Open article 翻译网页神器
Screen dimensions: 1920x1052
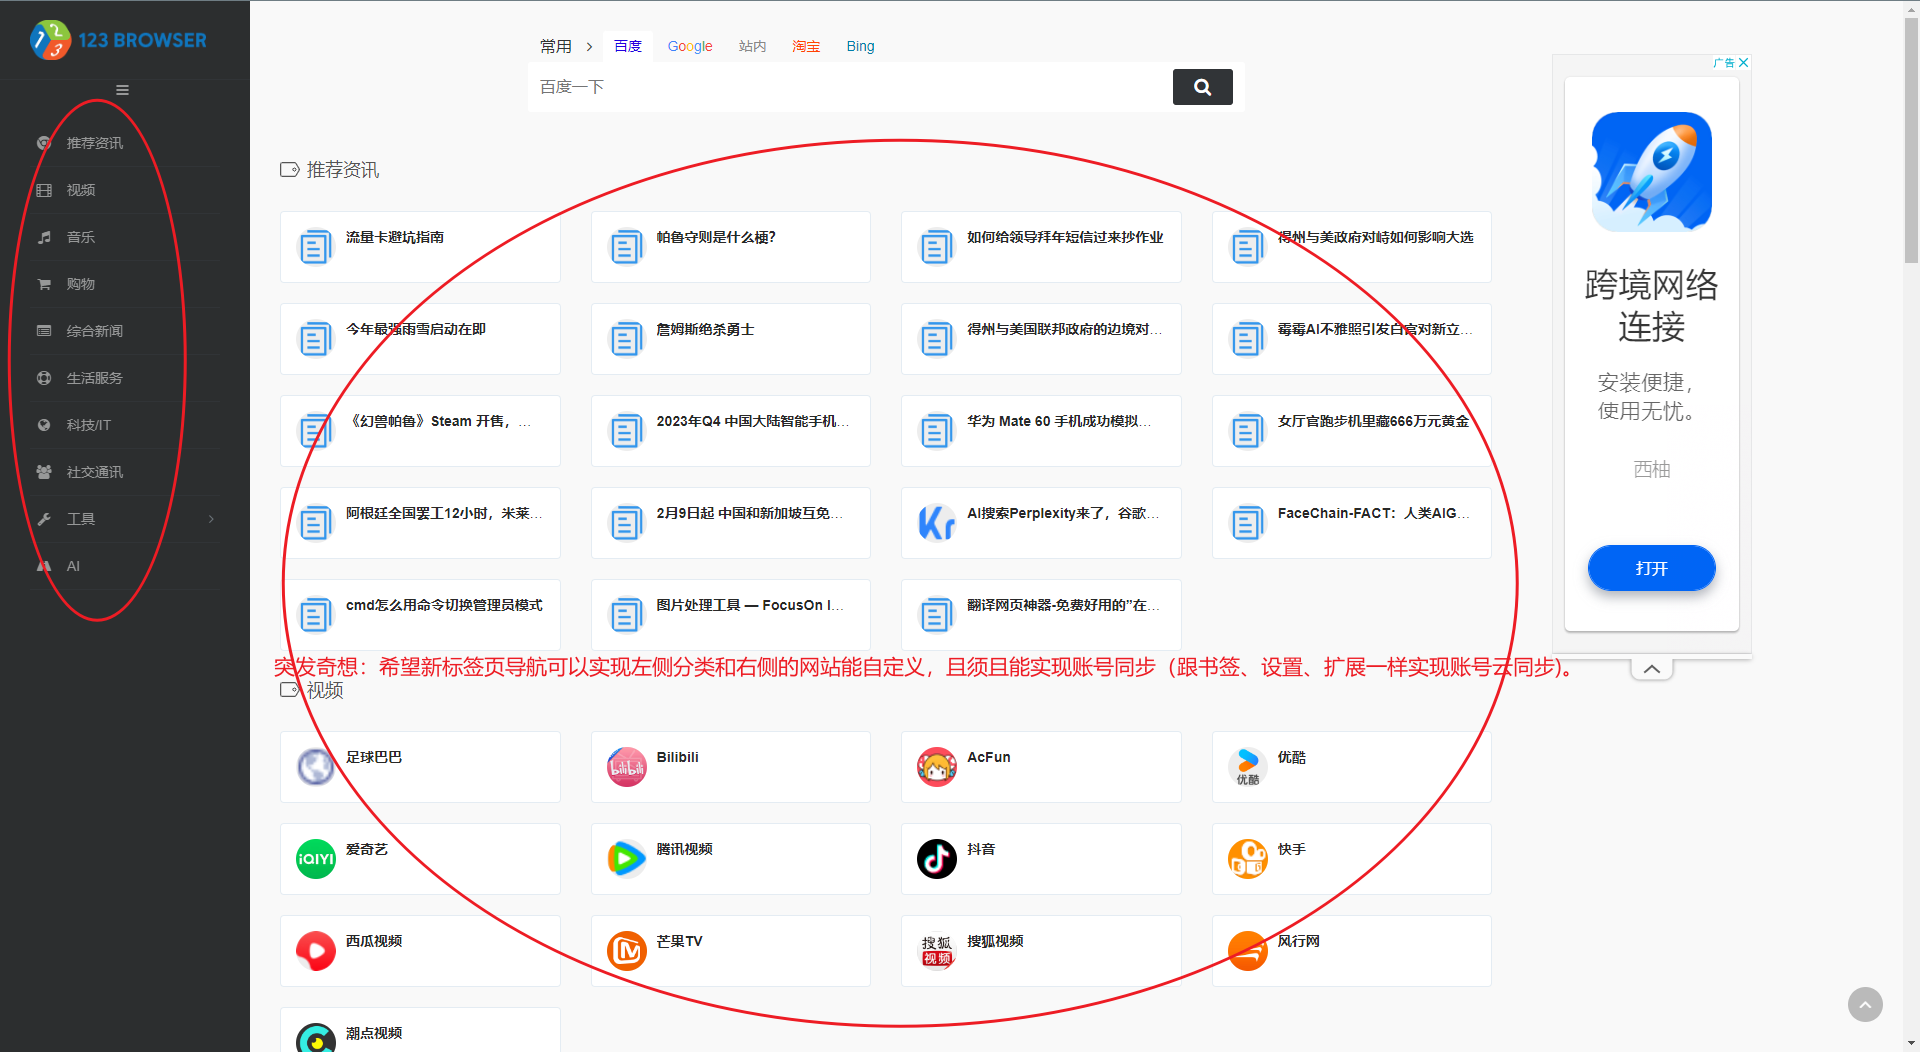(x=1041, y=615)
